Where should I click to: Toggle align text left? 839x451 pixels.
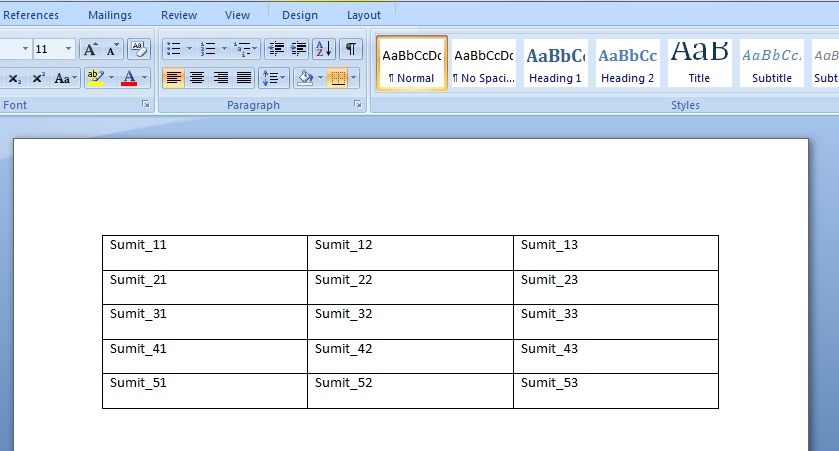tap(173, 78)
